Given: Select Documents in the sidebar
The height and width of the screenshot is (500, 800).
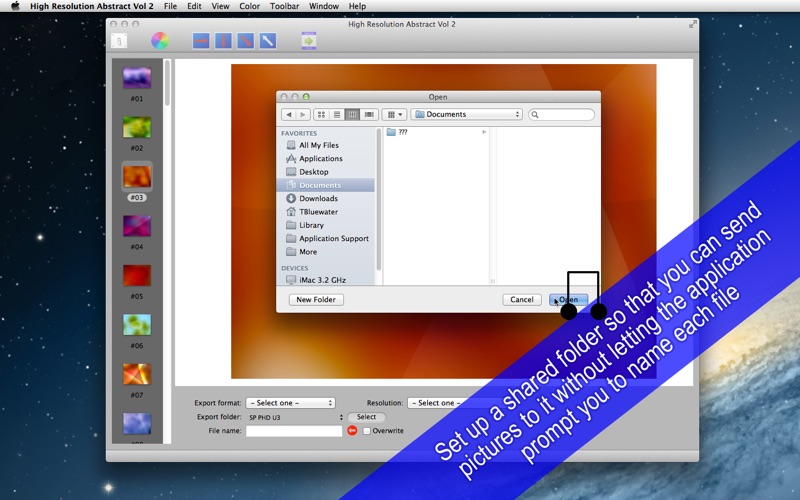Looking at the screenshot, I should click(x=326, y=185).
